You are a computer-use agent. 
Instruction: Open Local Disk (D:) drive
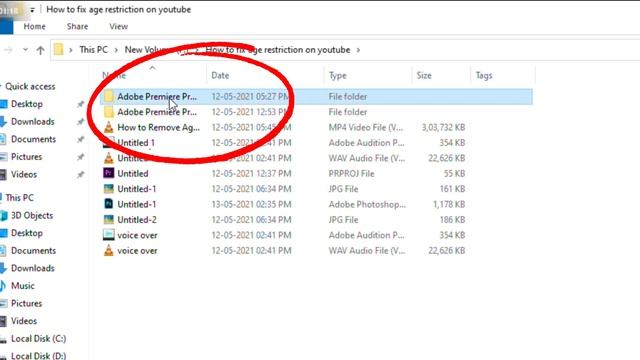(x=38, y=356)
